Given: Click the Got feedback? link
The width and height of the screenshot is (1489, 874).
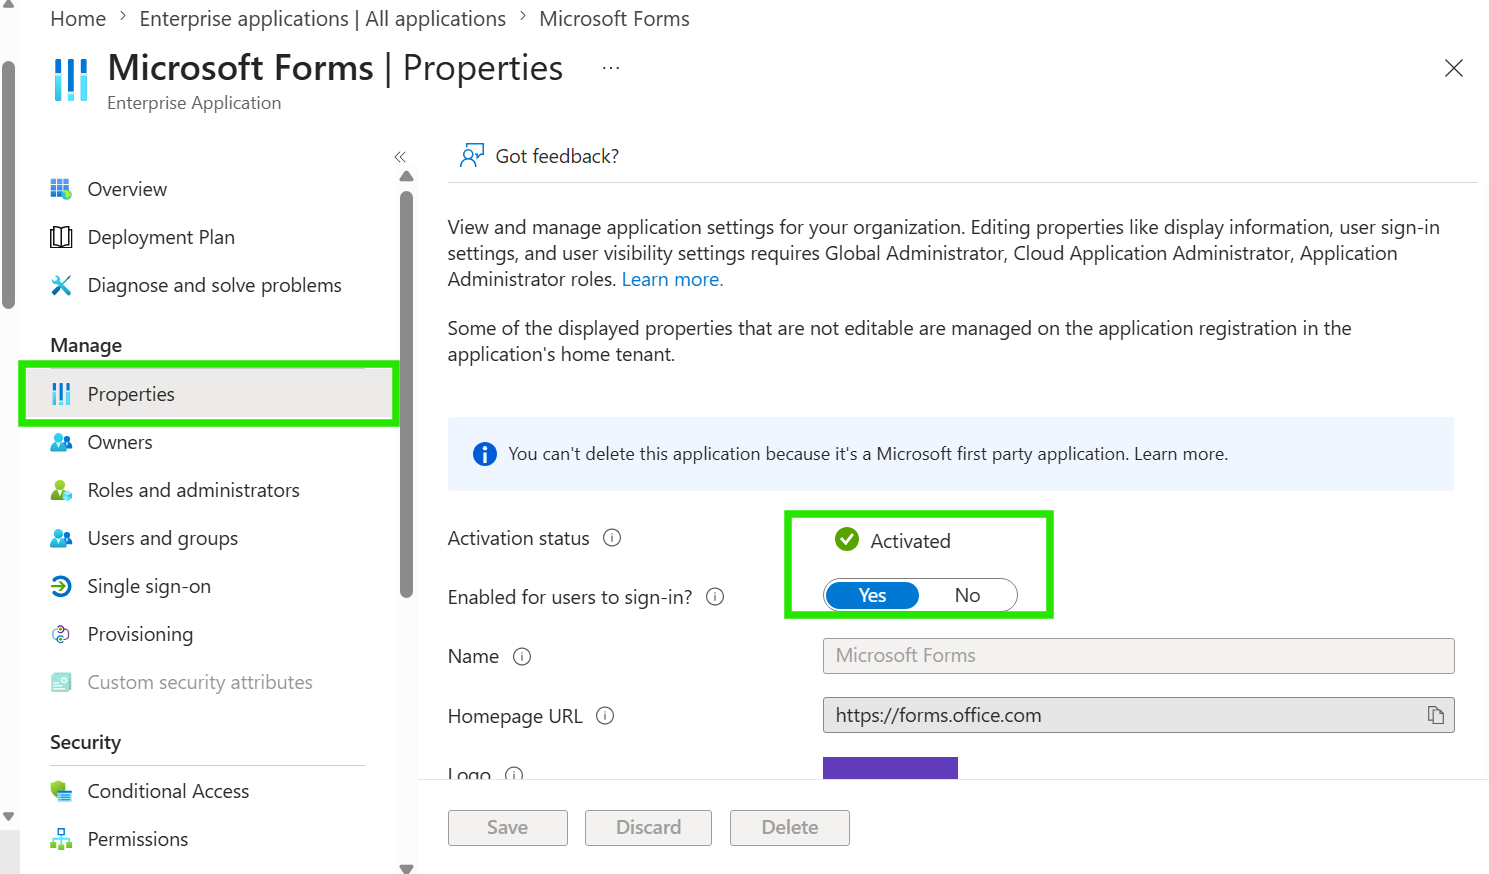Looking at the screenshot, I should click(x=557, y=156).
